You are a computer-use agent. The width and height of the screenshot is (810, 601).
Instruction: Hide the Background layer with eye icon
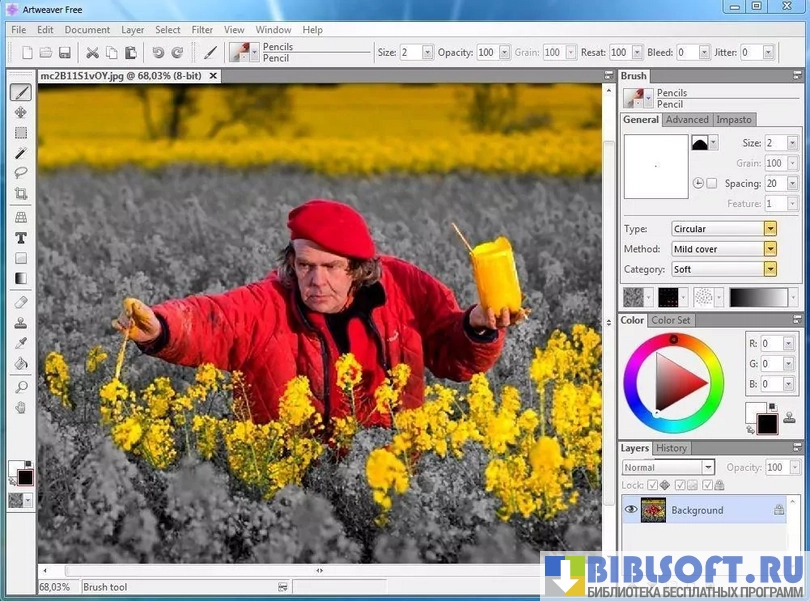[x=631, y=509]
